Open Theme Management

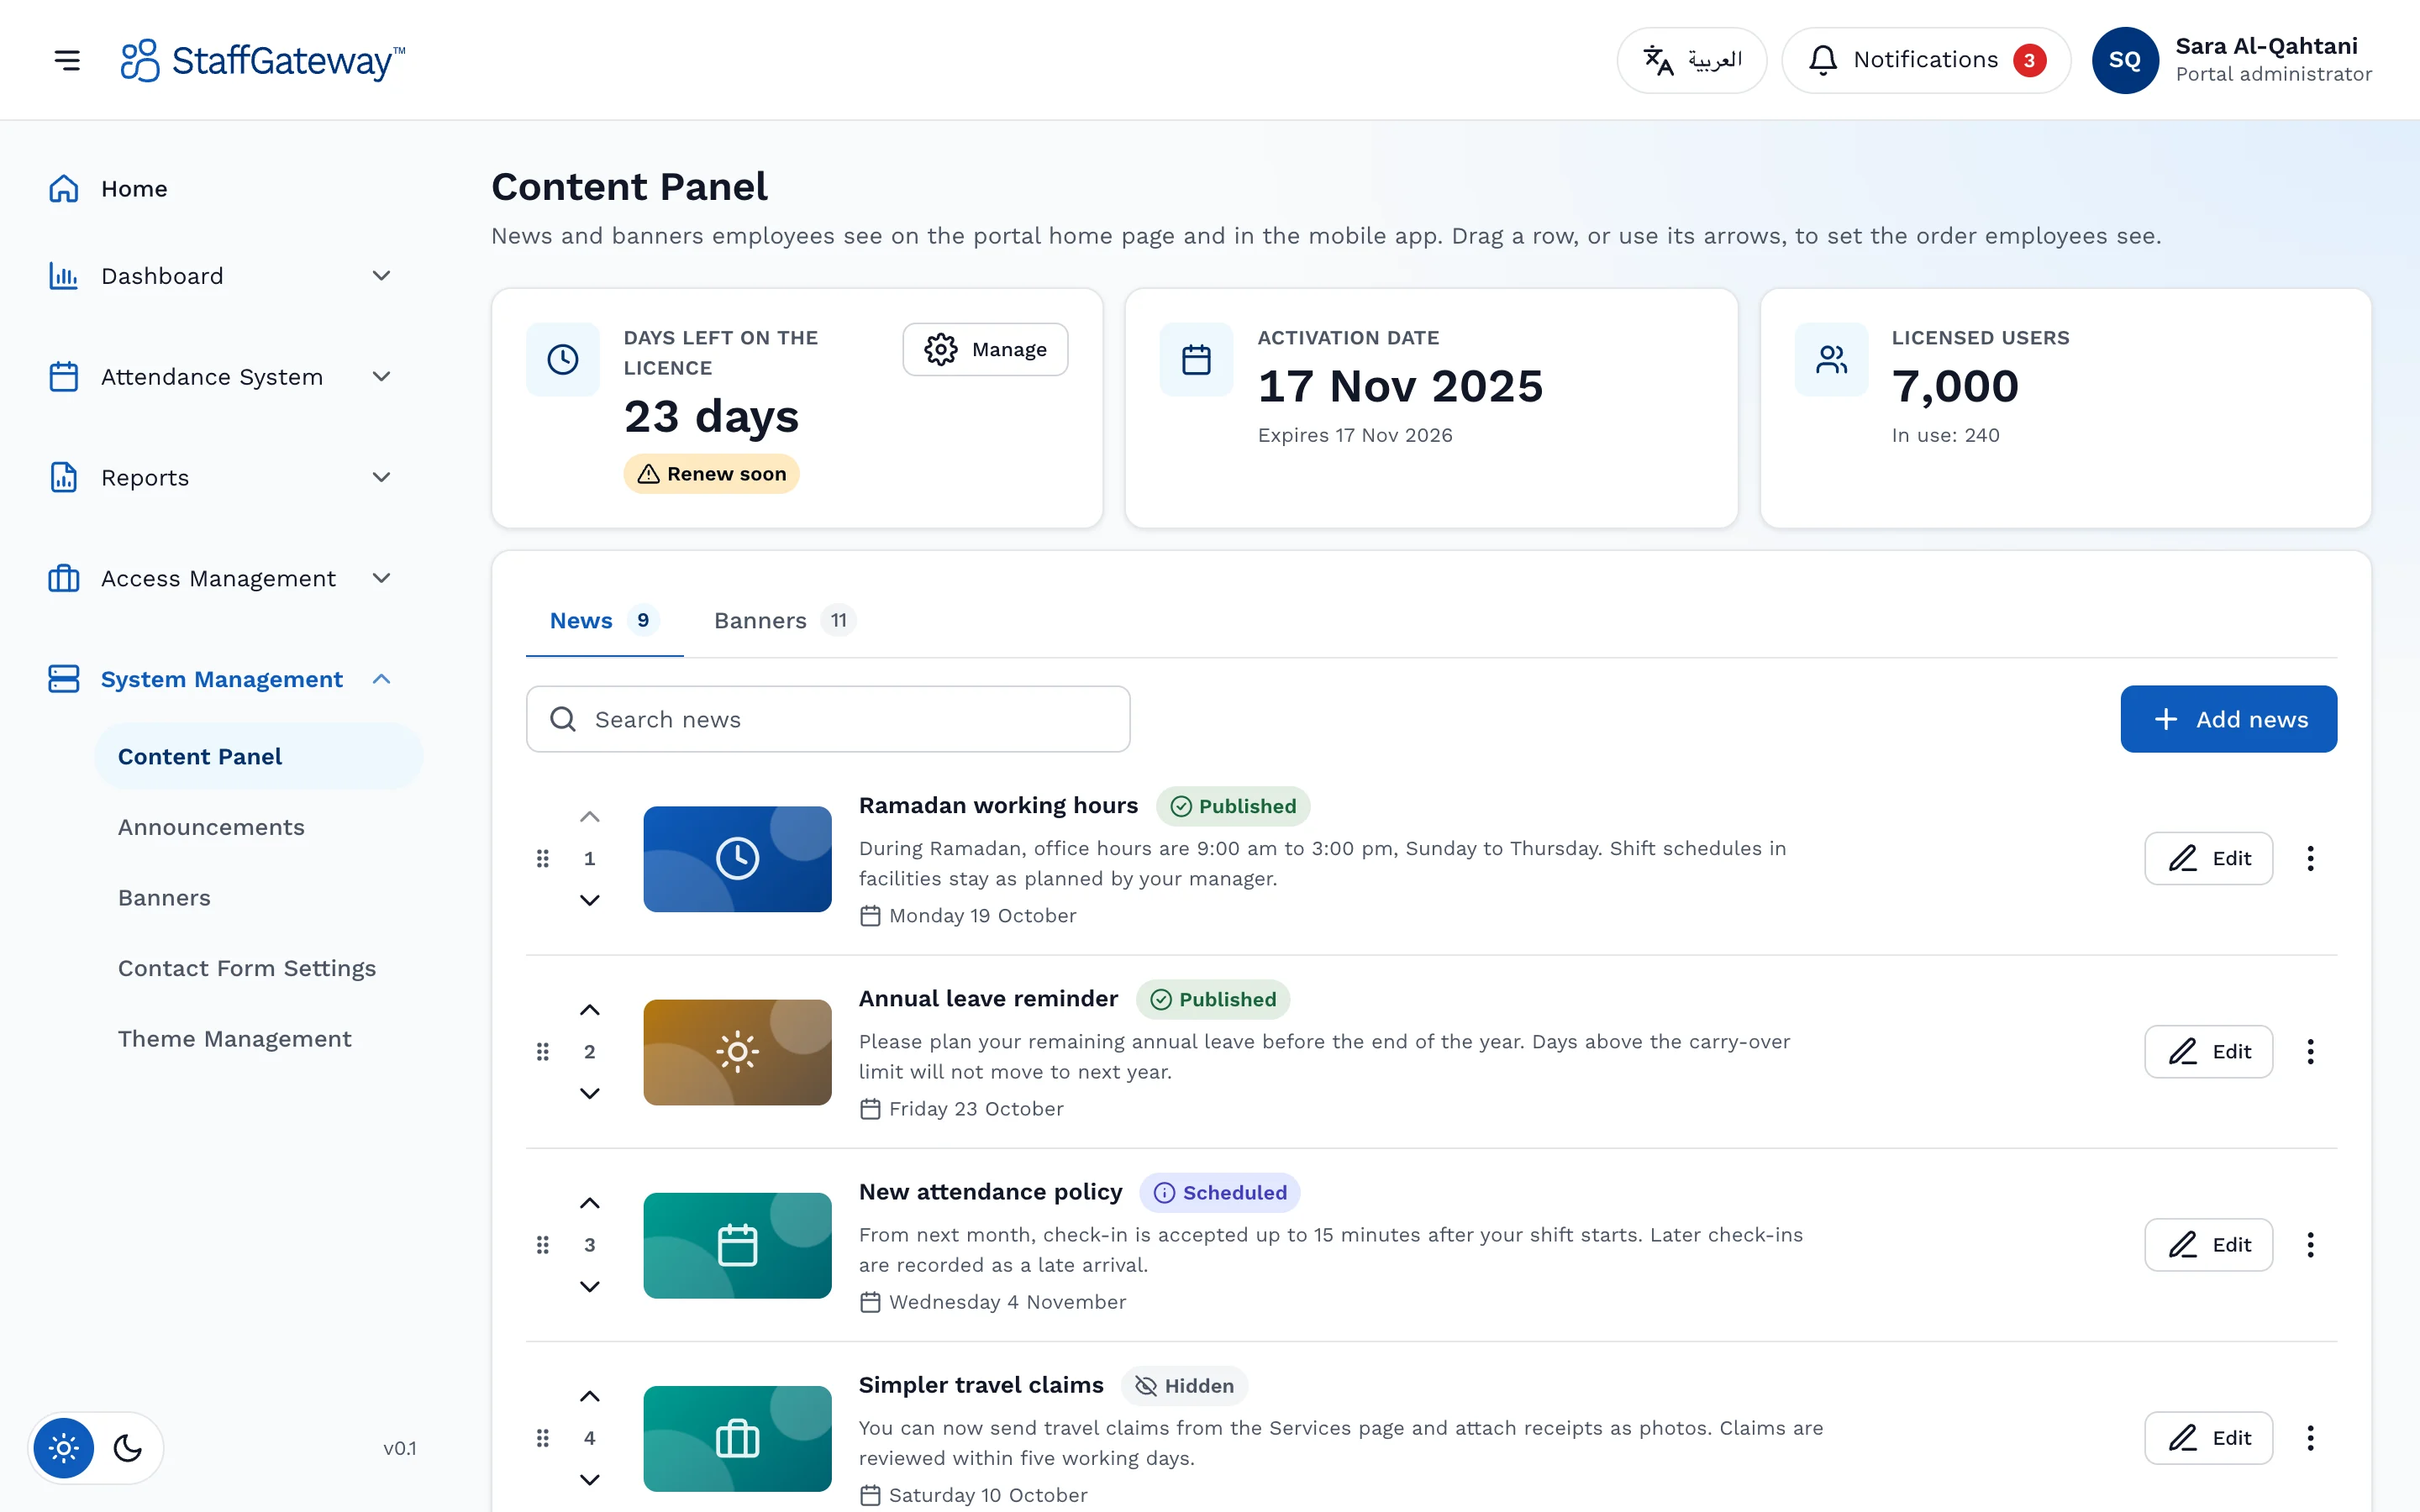pyautogui.click(x=258, y=1039)
